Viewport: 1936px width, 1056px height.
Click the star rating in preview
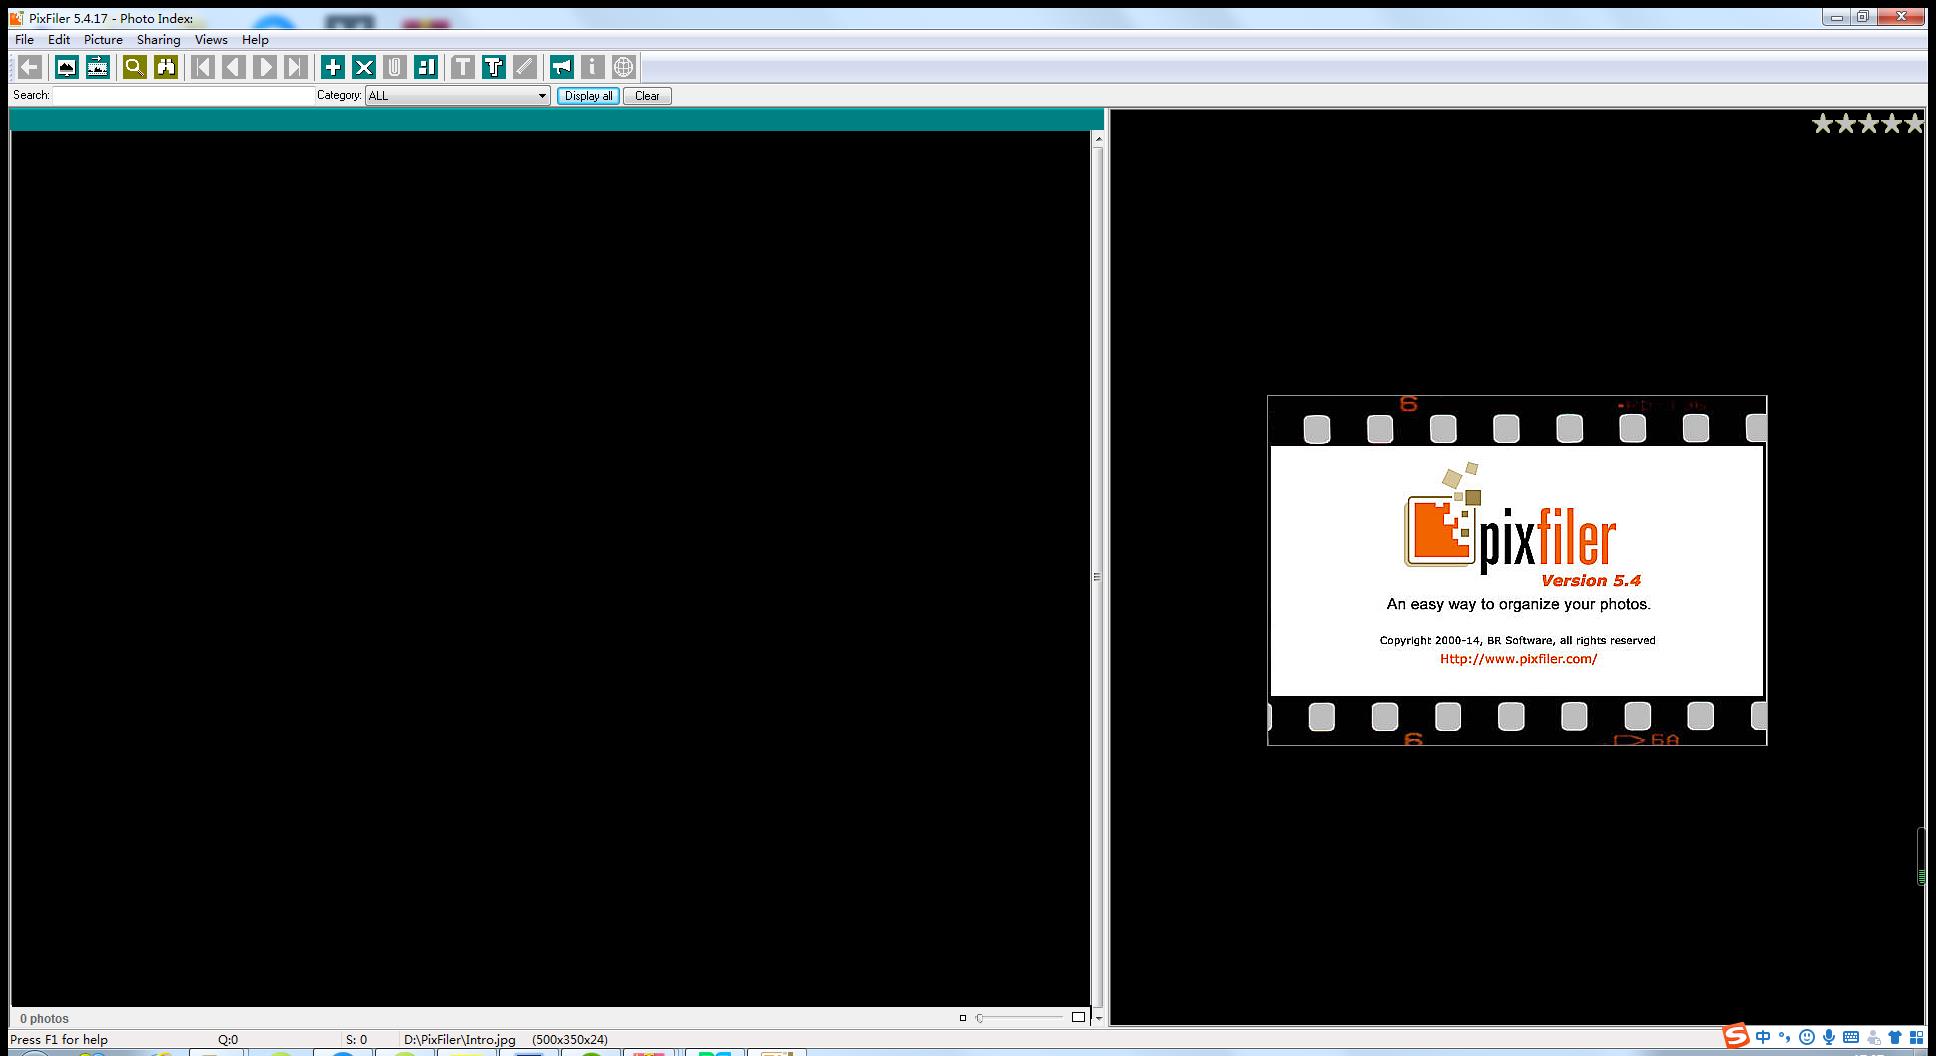(x=1868, y=124)
